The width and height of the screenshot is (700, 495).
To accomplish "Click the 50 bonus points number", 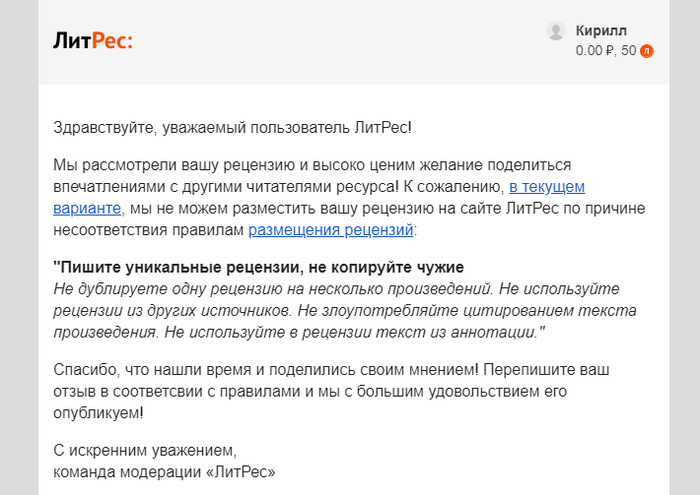I will coord(628,51).
